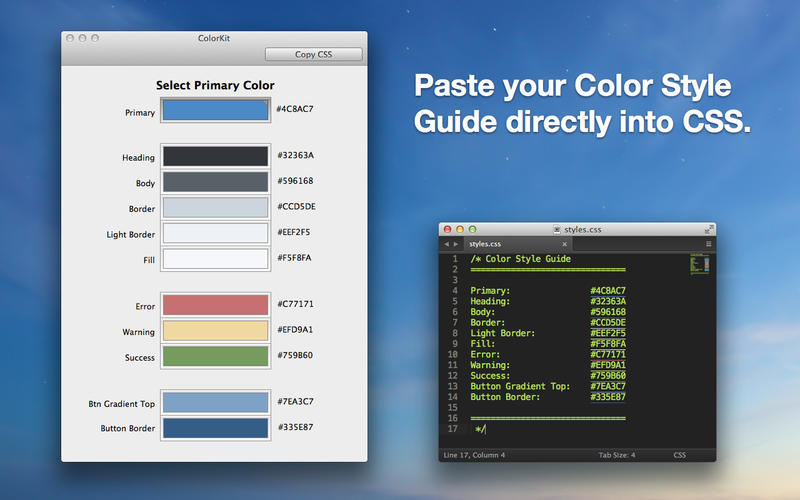This screenshot has width=800, height=500.
Task: Minimize the ColorKit window
Action: pos(82,38)
